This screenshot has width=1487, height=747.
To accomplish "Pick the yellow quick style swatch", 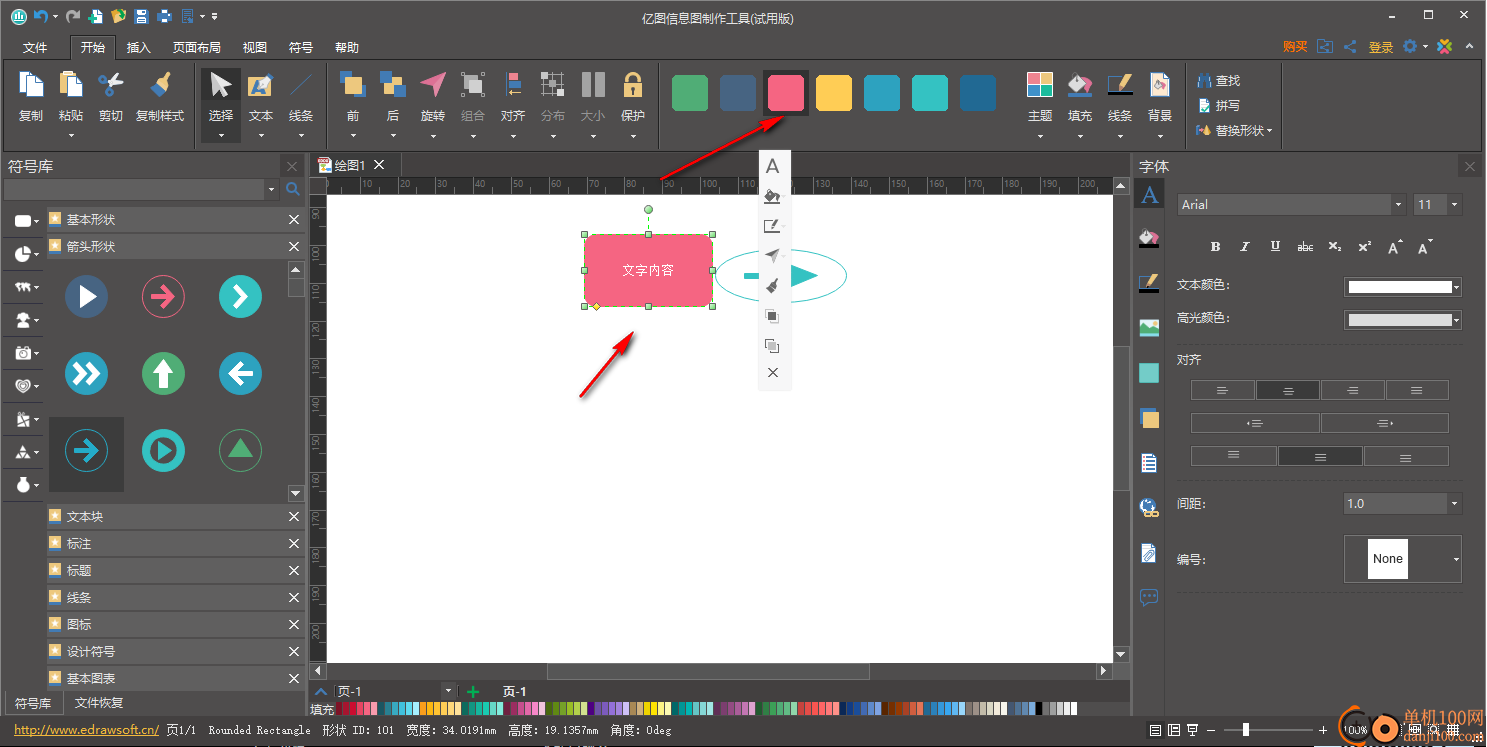I will point(834,93).
